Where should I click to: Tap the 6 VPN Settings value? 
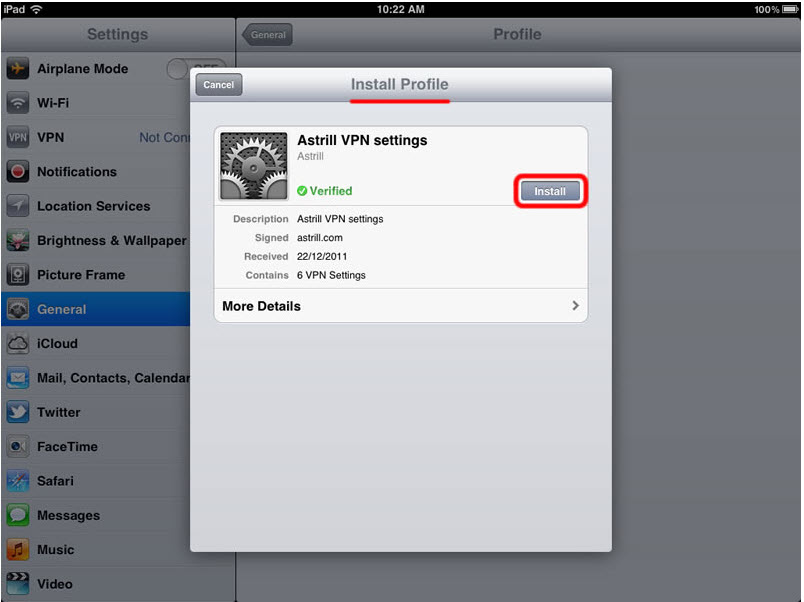[331, 275]
